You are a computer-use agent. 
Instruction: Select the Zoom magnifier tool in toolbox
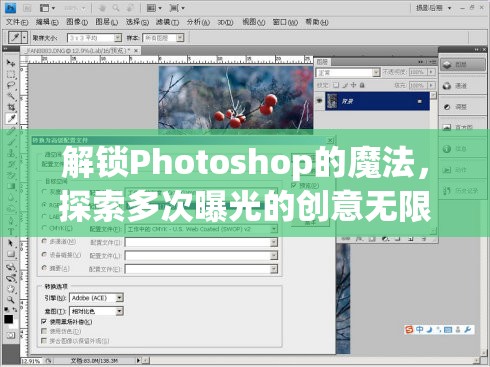[x=11, y=300]
